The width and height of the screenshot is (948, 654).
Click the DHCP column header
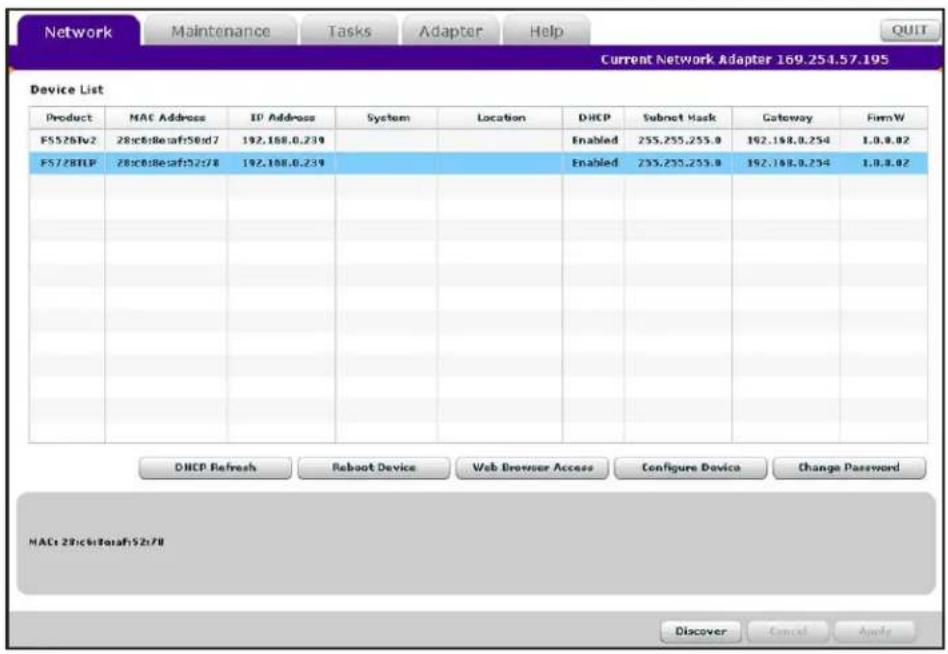tap(594, 118)
